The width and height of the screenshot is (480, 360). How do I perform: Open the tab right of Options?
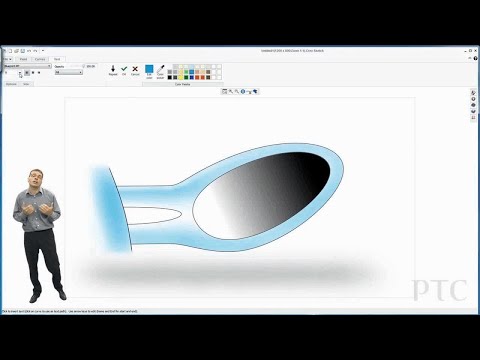[x=26, y=84]
